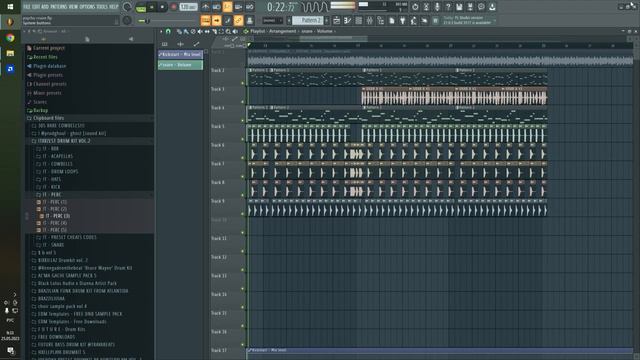This screenshot has height=360, width=640.
Task: Open the Piano roll view icon
Action: pos(347,20)
